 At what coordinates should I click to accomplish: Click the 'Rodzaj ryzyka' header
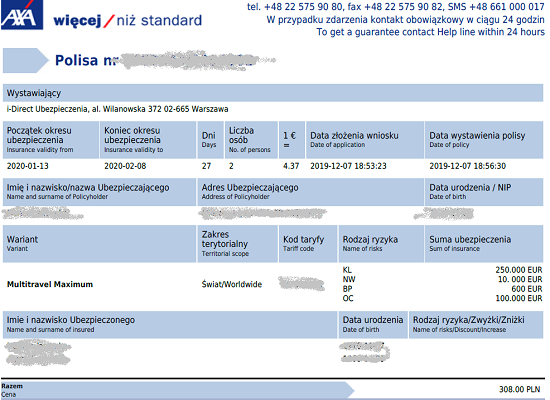coord(381,244)
